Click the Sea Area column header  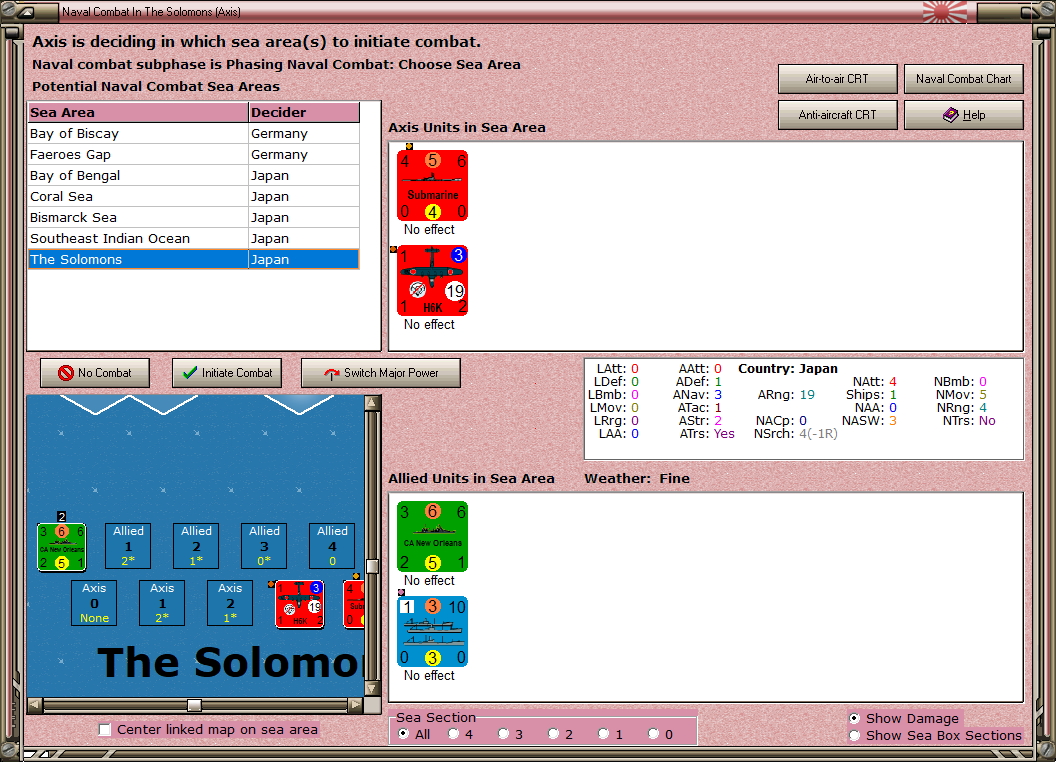click(138, 113)
